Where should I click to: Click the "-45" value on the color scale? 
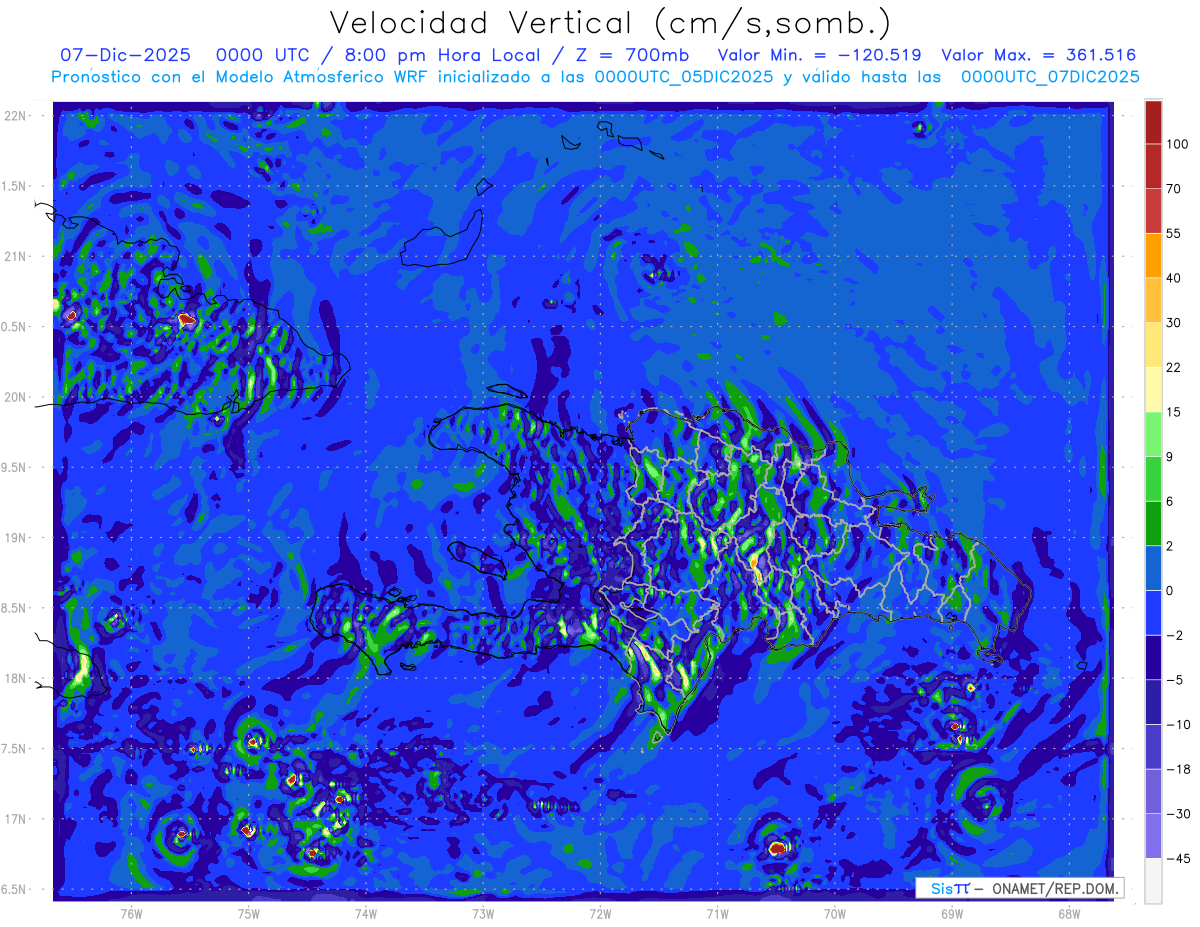pos(1178,859)
